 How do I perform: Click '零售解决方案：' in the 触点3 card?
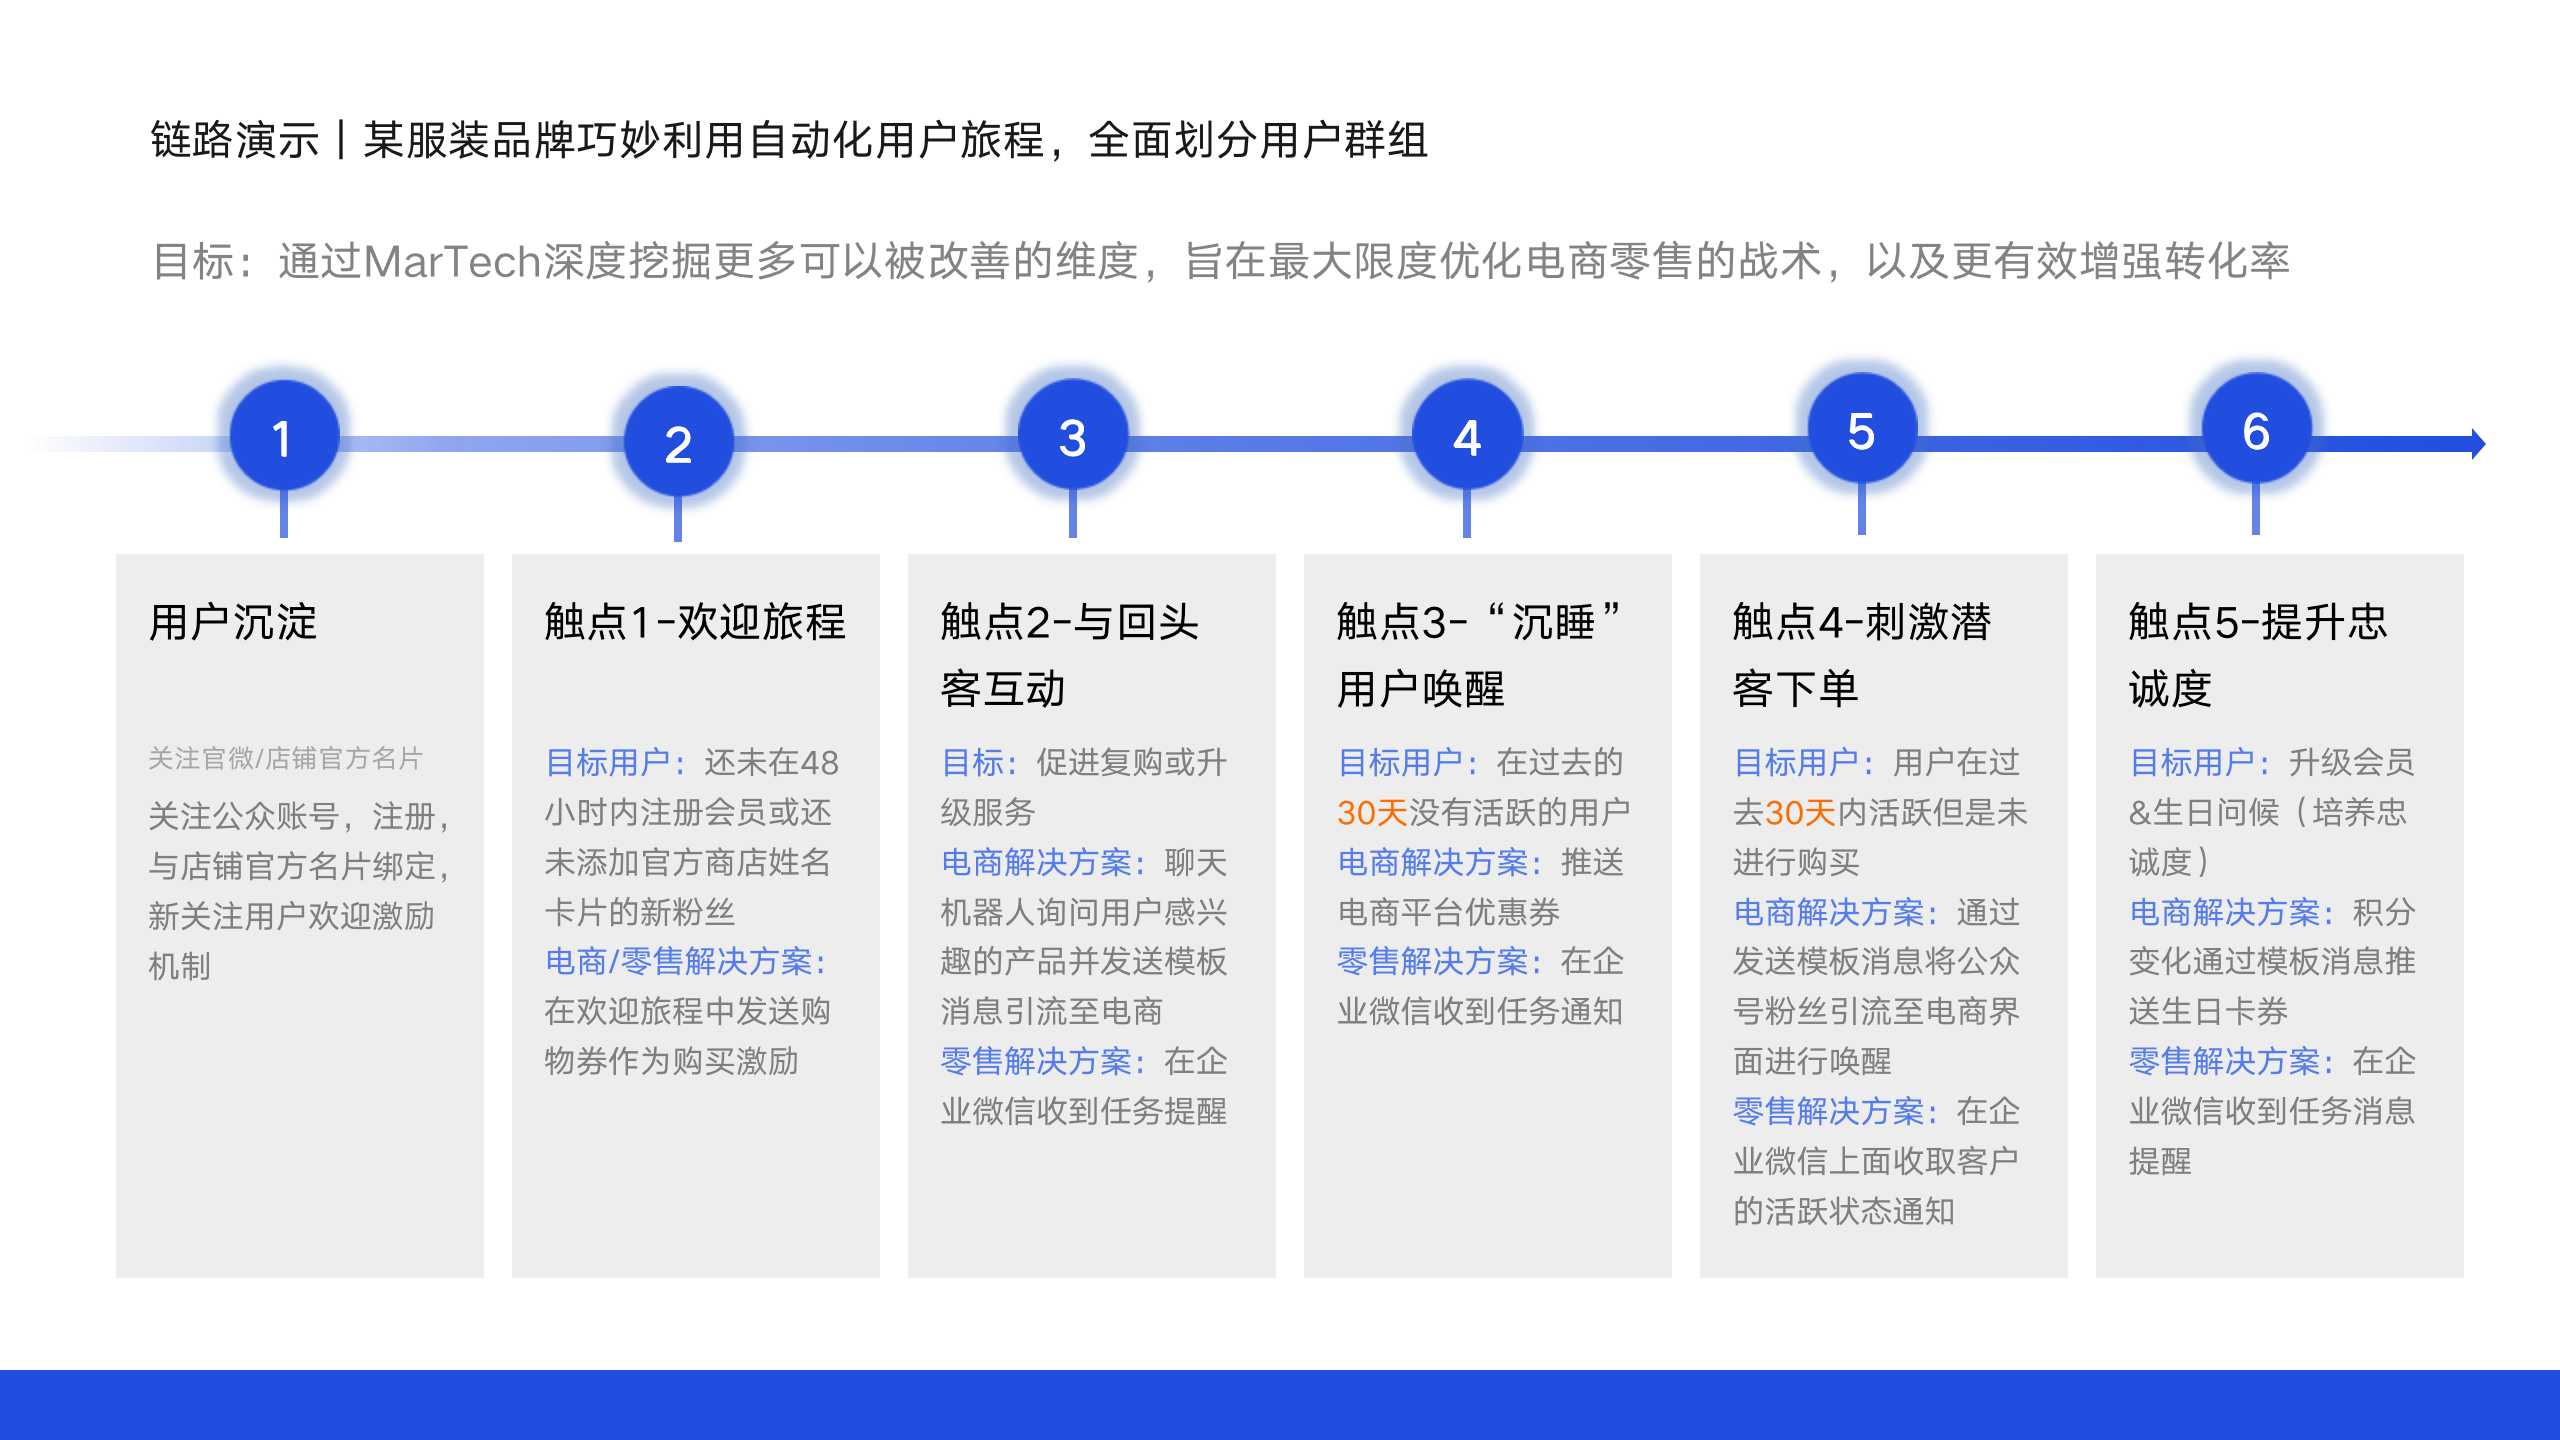pyautogui.click(x=1440, y=961)
